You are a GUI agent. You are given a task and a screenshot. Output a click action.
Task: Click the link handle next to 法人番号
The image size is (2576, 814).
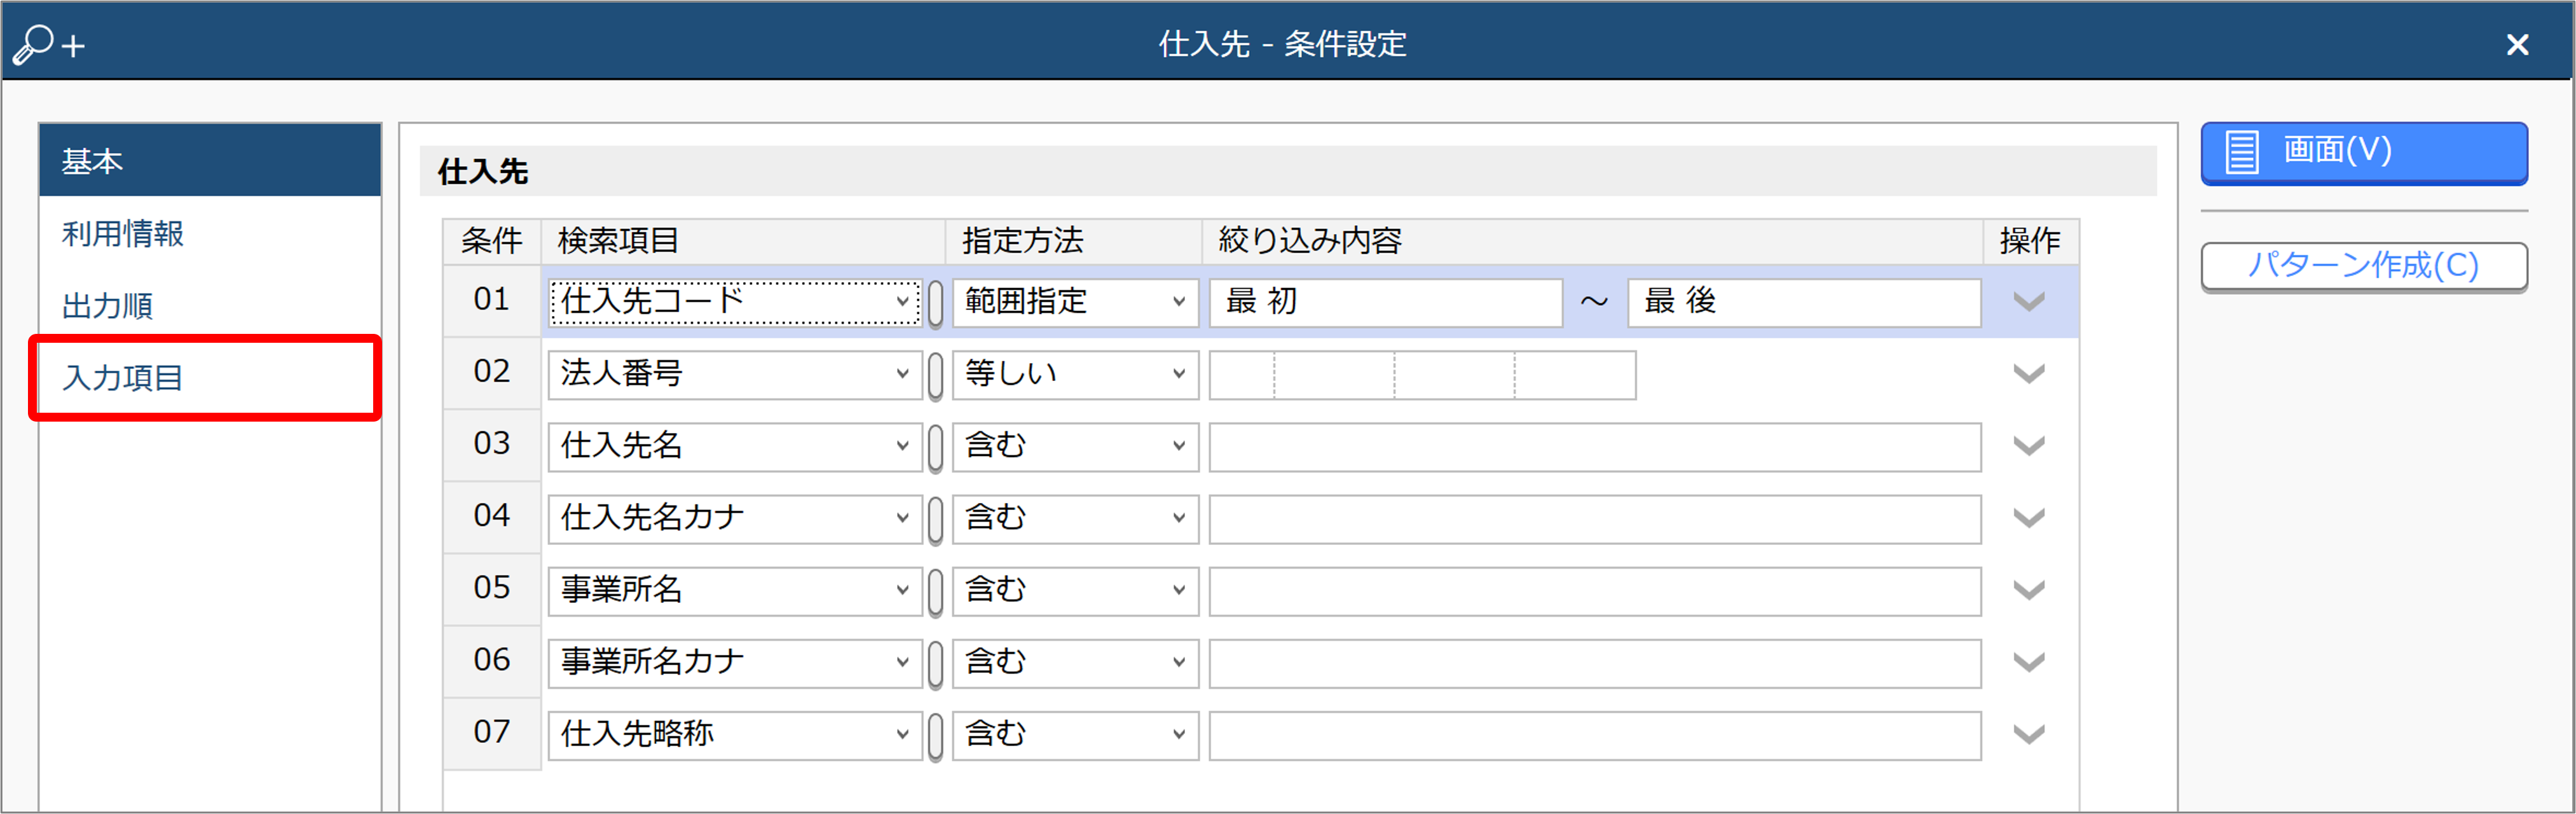(x=936, y=376)
